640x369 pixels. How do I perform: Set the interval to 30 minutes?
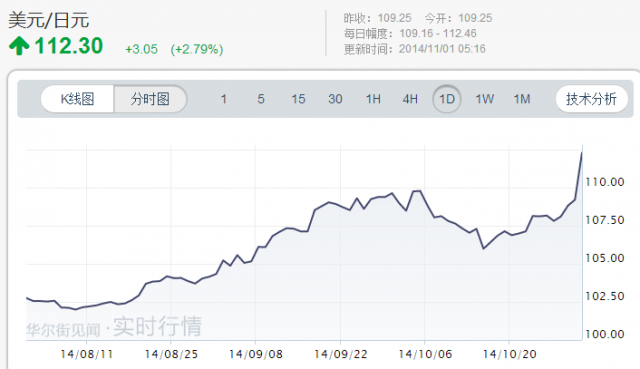[335, 99]
